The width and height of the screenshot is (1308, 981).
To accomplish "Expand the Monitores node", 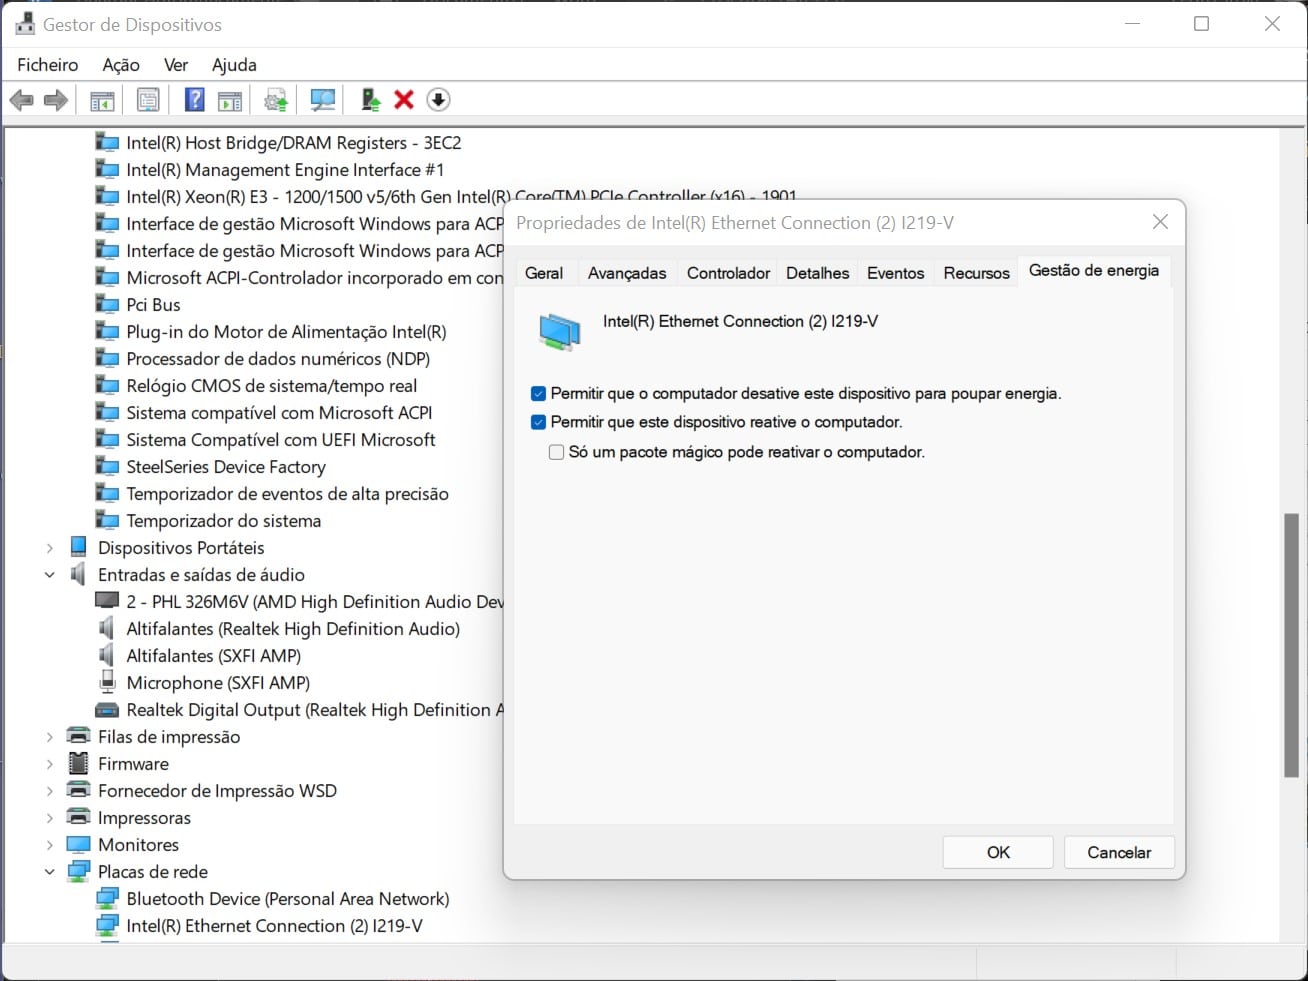I will [49, 845].
